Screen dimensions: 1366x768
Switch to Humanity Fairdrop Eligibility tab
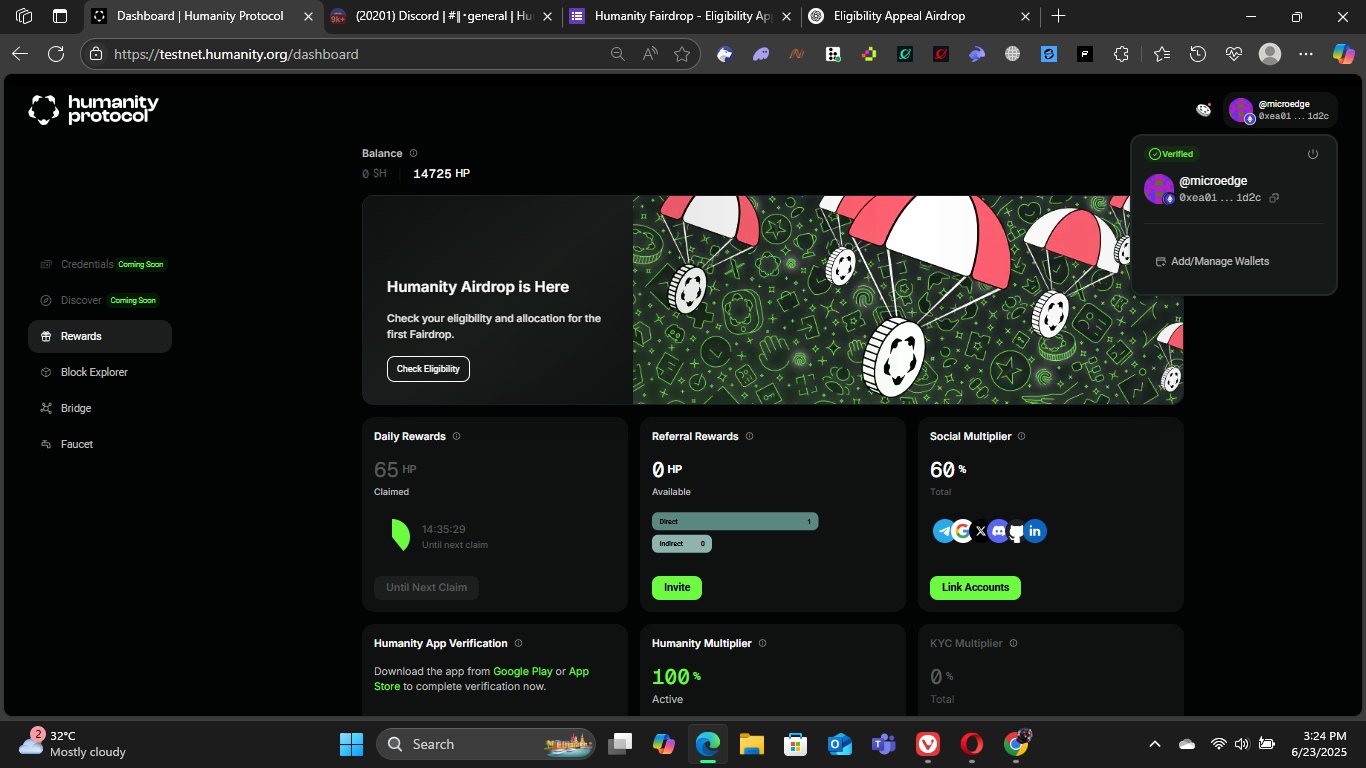coord(680,16)
